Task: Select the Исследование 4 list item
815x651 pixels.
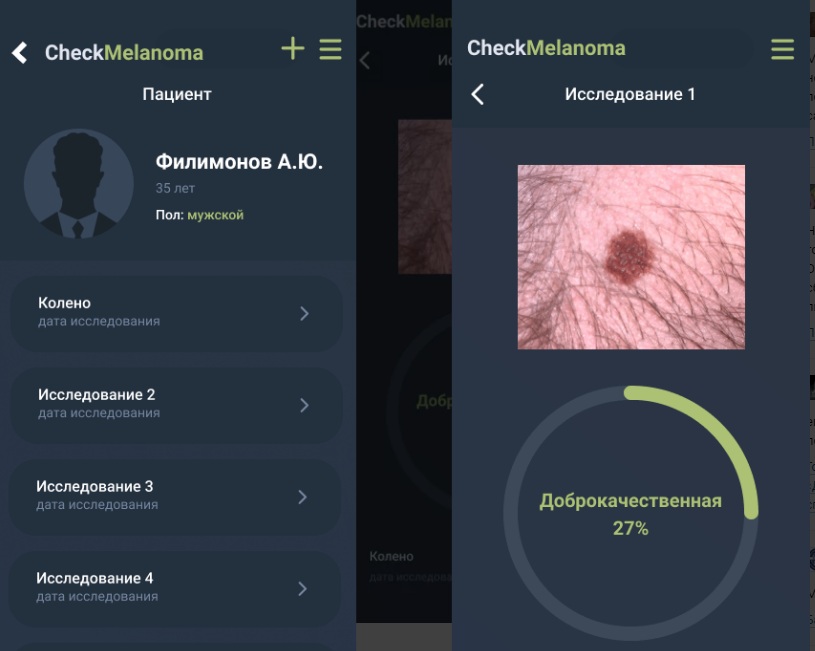Action: click(175, 589)
